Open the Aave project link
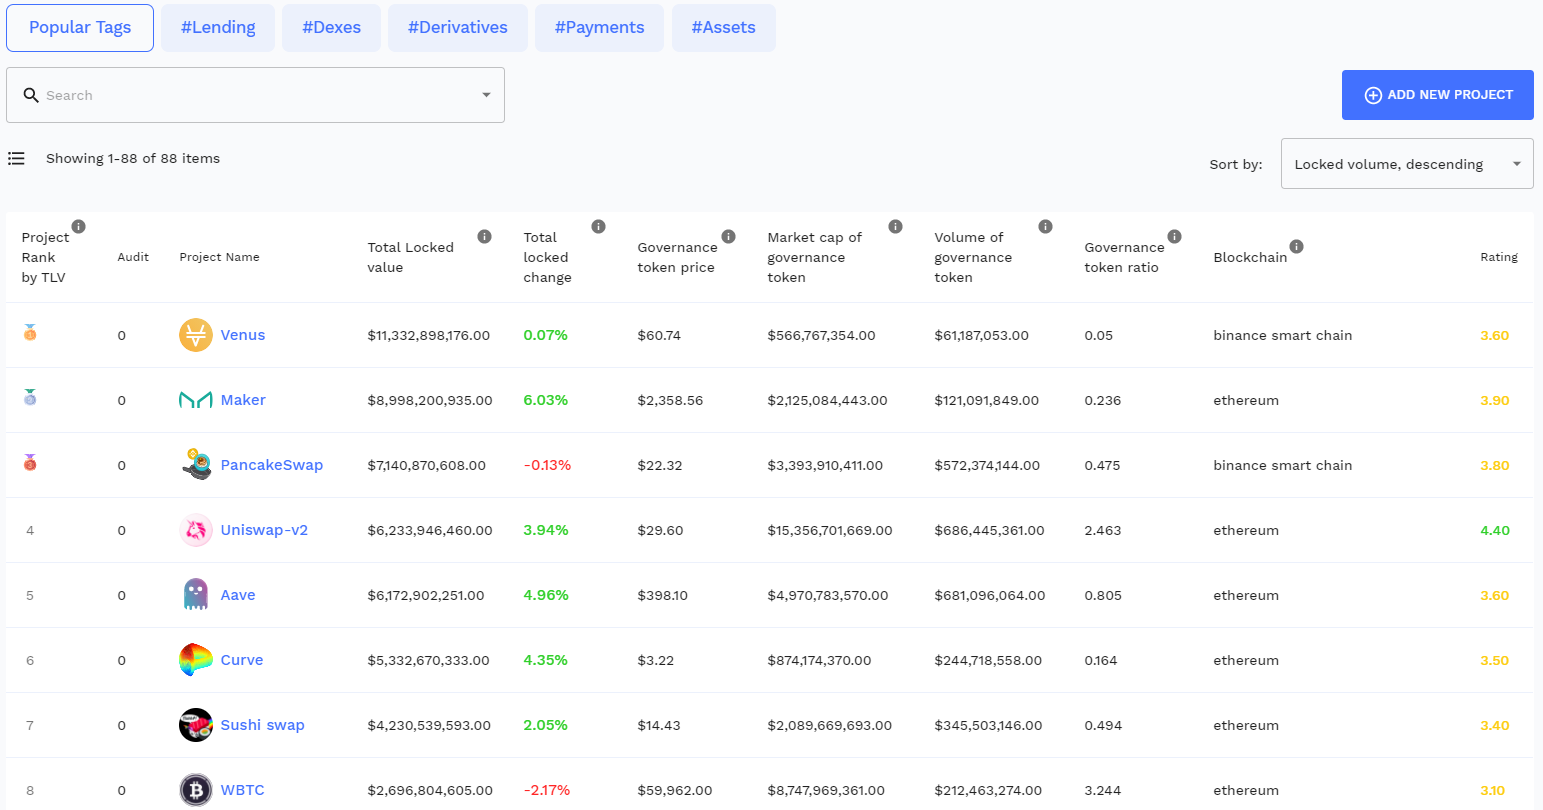 click(238, 595)
